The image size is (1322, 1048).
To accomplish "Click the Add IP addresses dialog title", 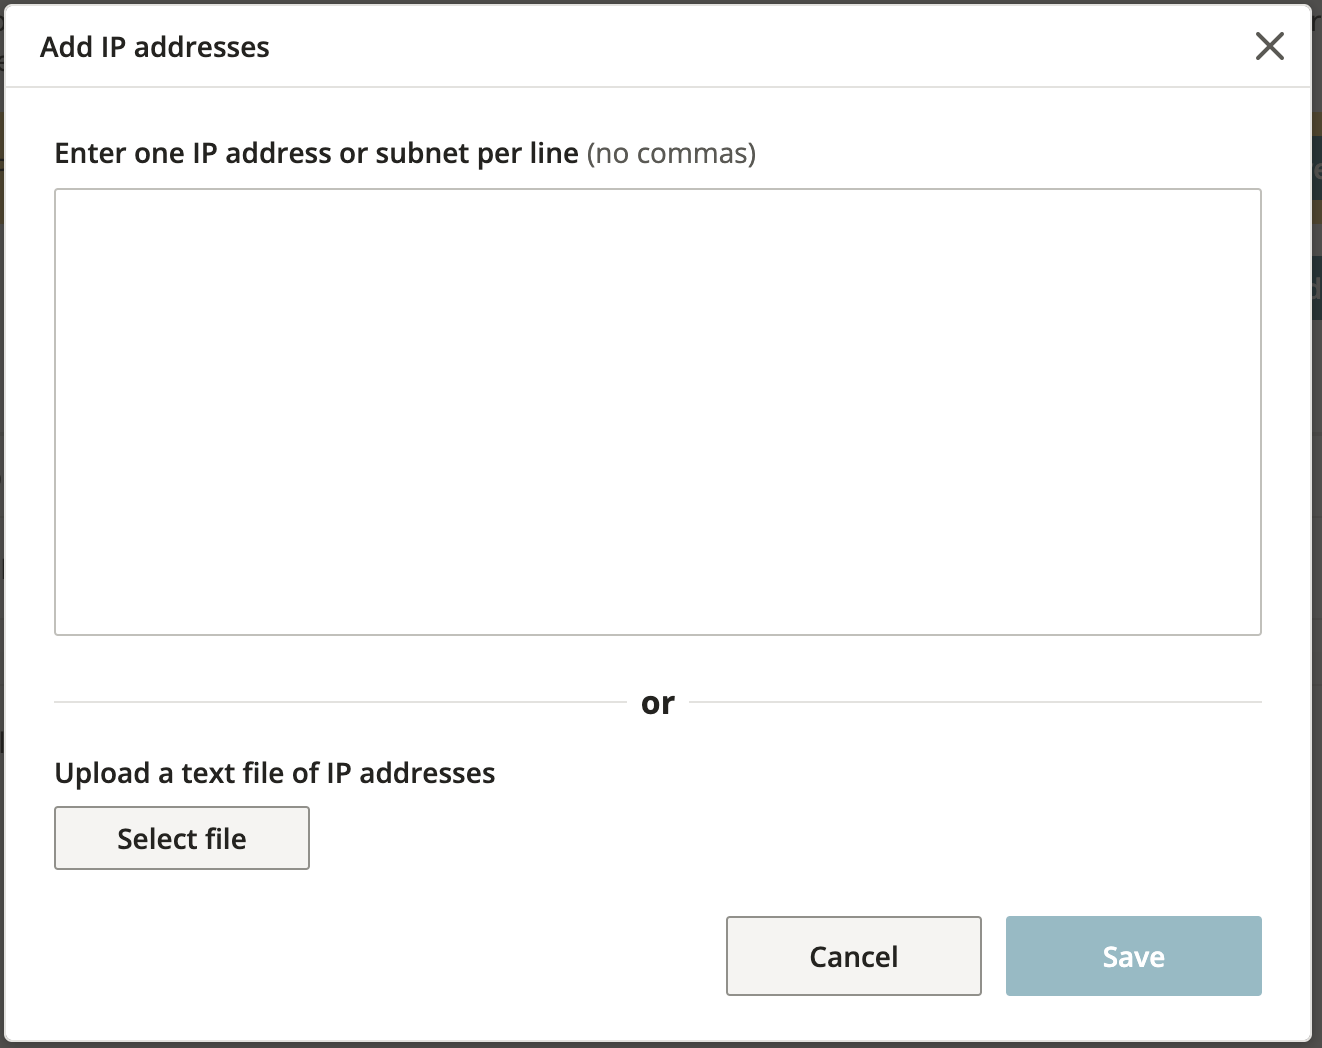I will point(154,46).
